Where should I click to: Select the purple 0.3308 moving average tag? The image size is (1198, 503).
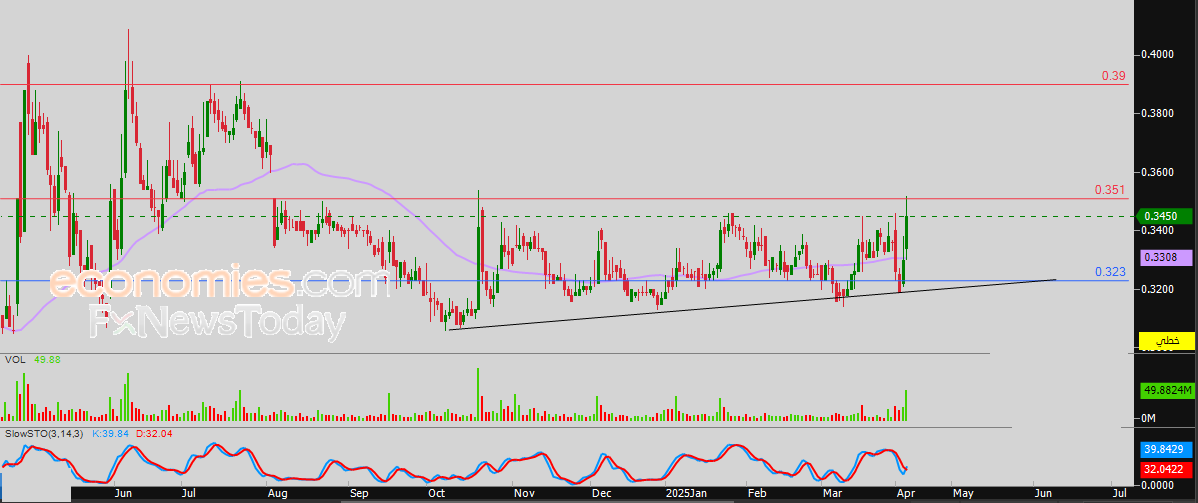coord(1166,258)
